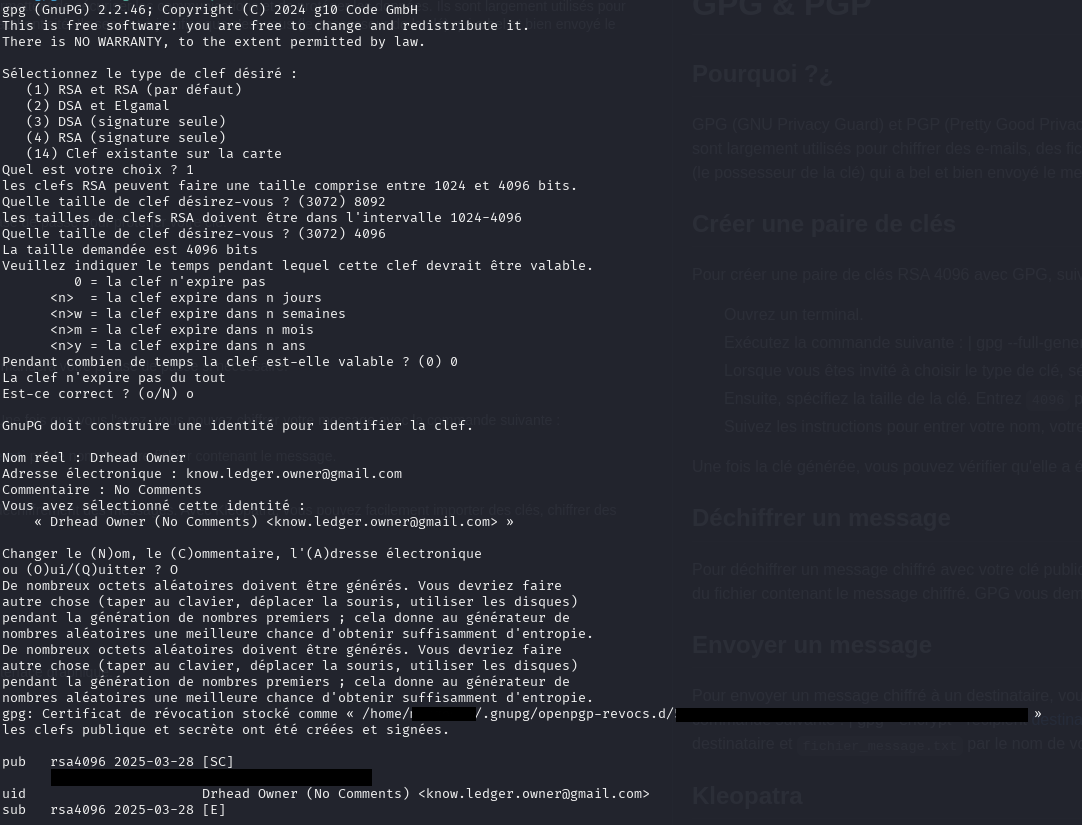Click the '.gnupg/openpgp-revocs.d/' path segment
Screen dimensions: 1082x825
[x=578, y=714]
